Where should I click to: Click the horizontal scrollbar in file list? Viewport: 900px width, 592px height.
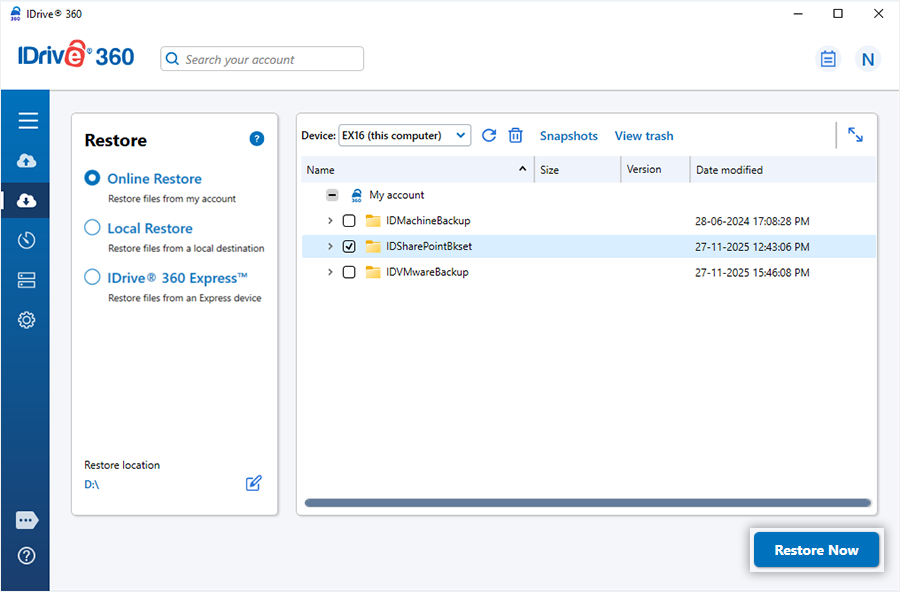tap(587, 503)
